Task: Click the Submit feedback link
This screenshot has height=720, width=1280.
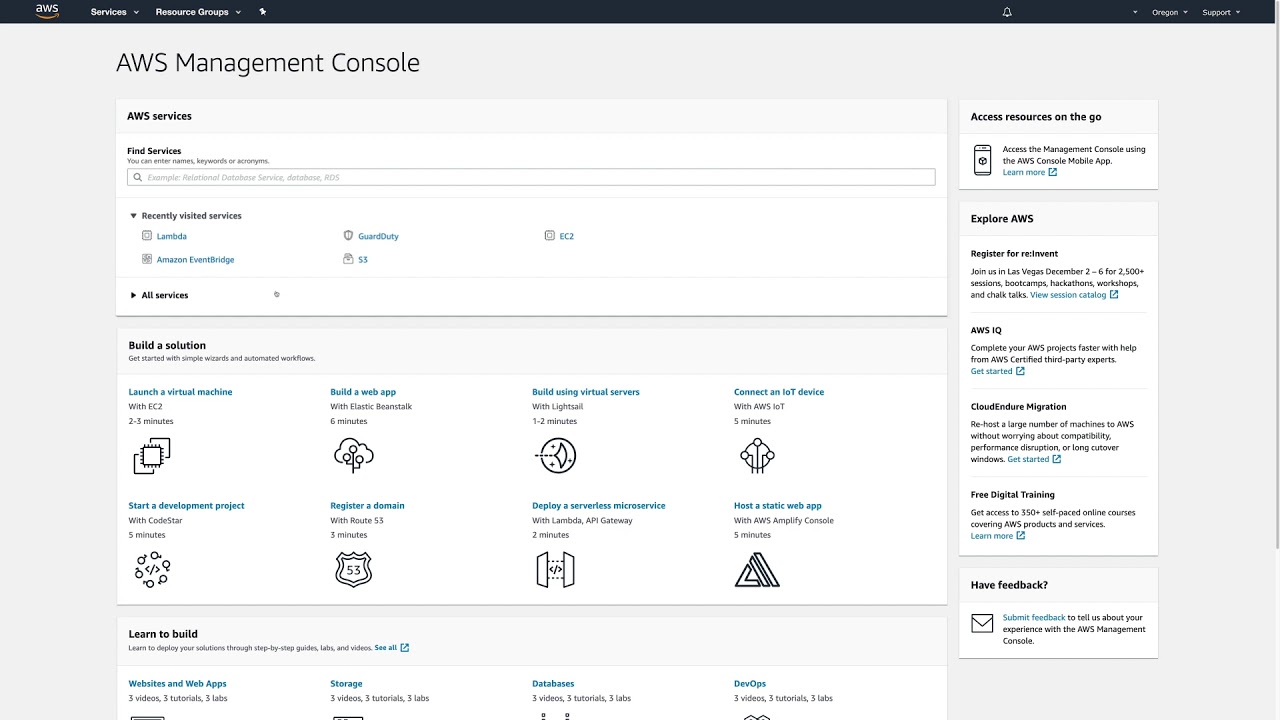Action: [1034, 618]
